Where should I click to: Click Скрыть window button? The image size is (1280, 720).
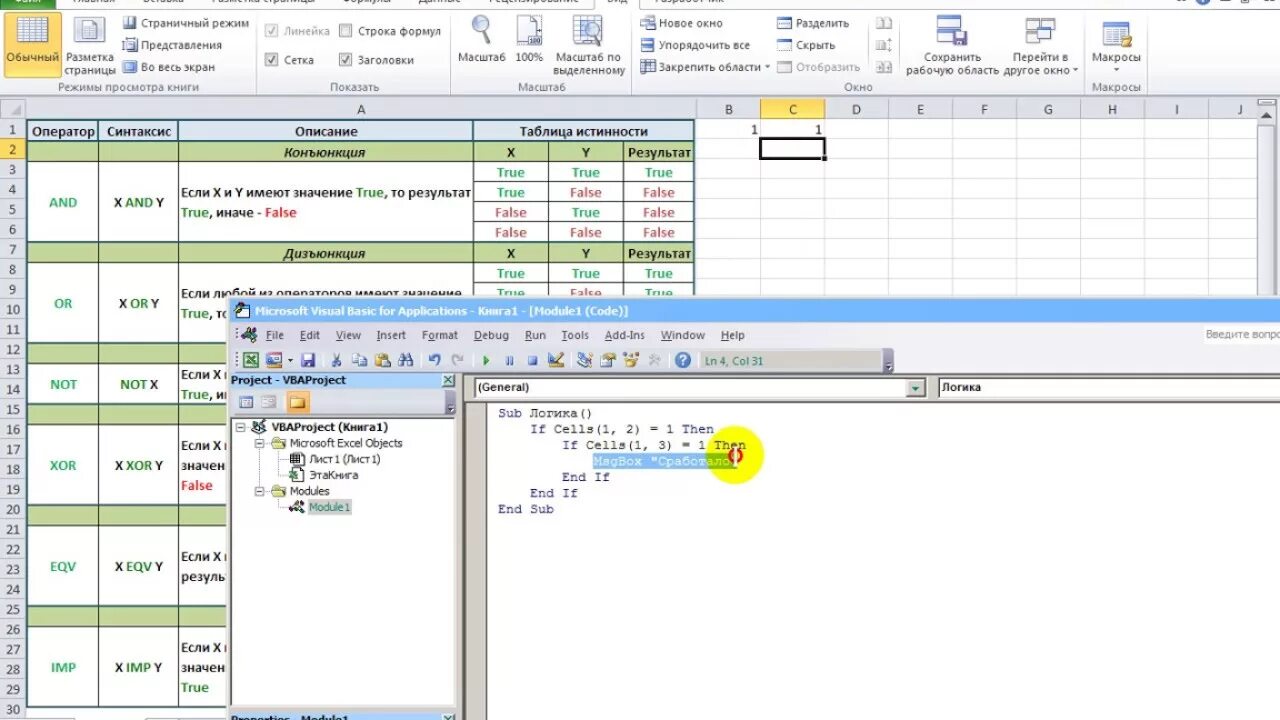806,45
